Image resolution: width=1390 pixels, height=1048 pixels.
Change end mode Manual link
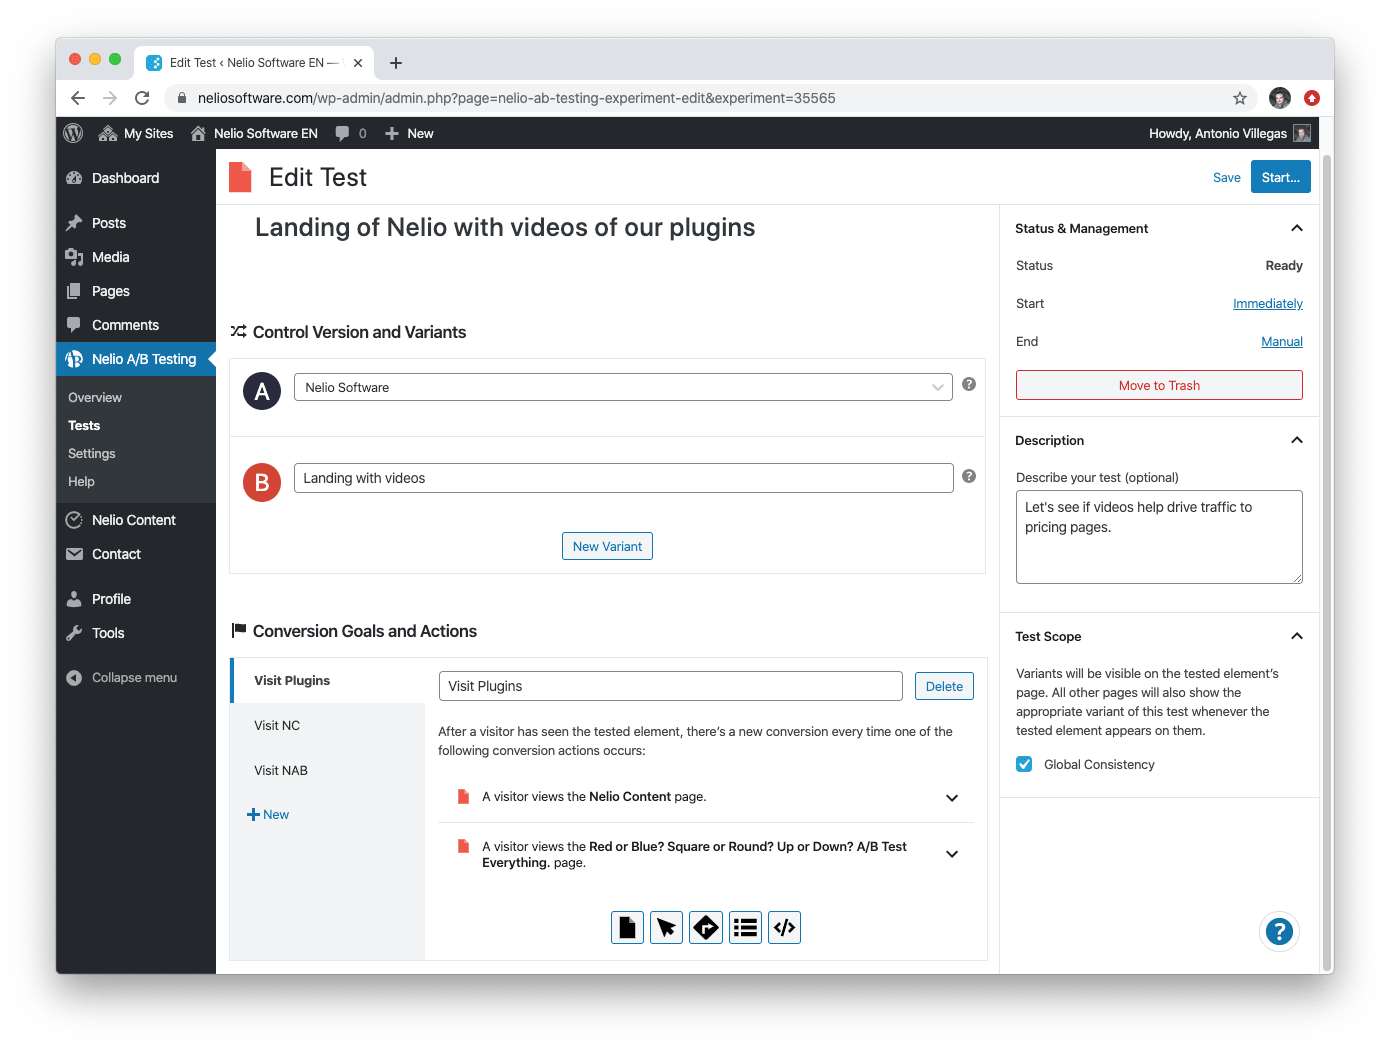(1282, 341)
